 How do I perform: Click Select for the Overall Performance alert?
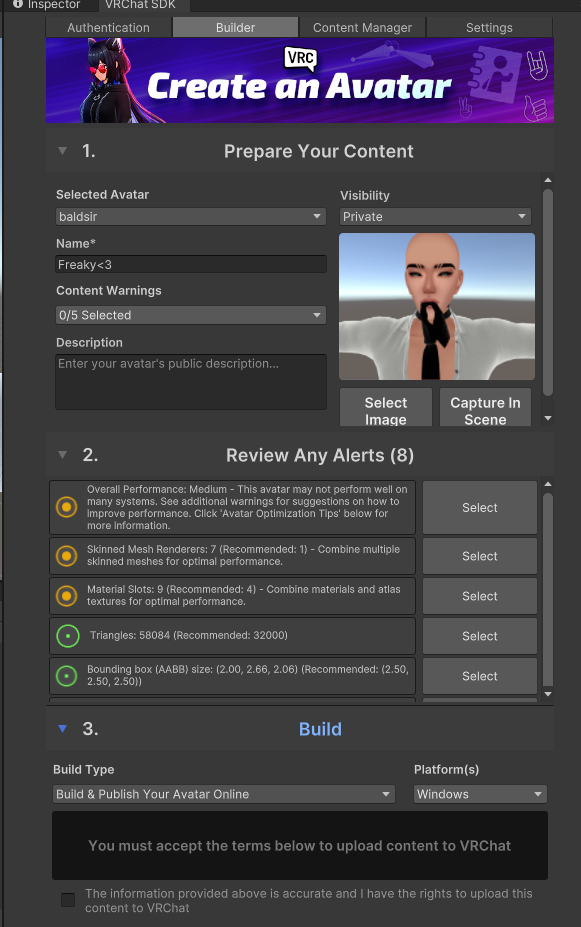click(480, 507)
